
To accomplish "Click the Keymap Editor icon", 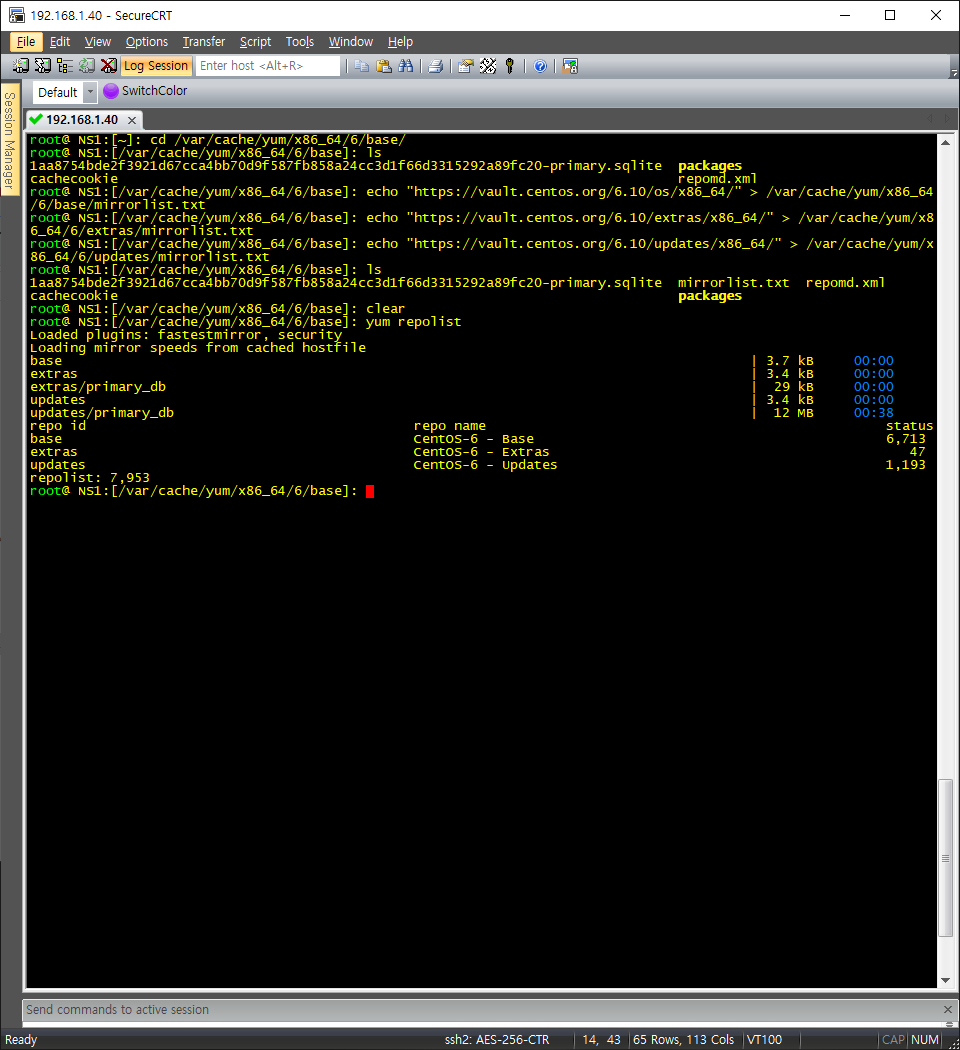I will coord(488,66).
